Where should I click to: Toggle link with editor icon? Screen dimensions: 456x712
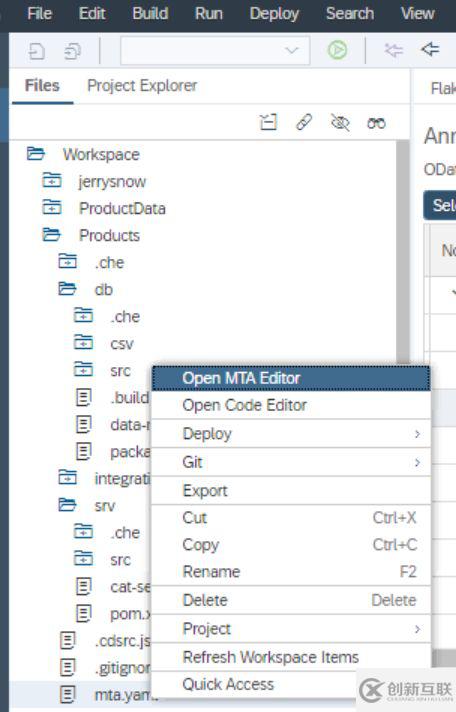tap(304, 122)
